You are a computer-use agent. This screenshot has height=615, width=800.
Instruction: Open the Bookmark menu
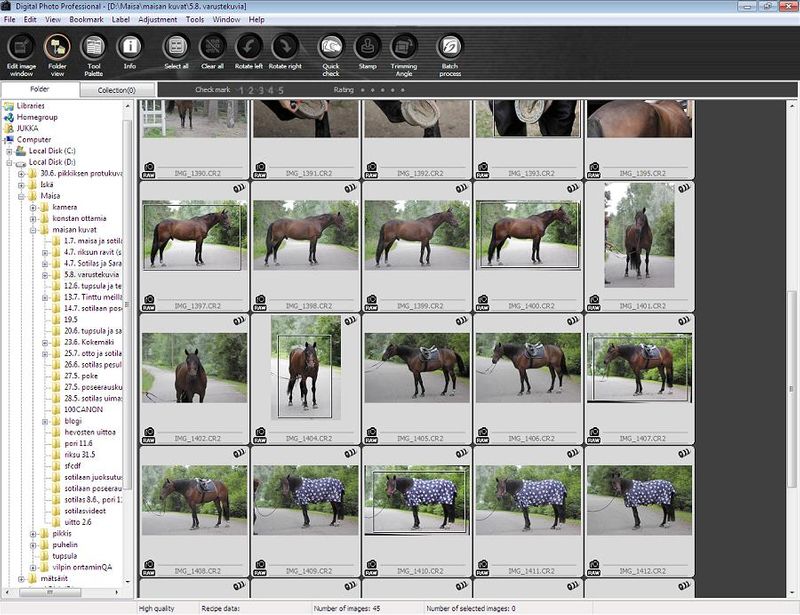pos(86,19)
